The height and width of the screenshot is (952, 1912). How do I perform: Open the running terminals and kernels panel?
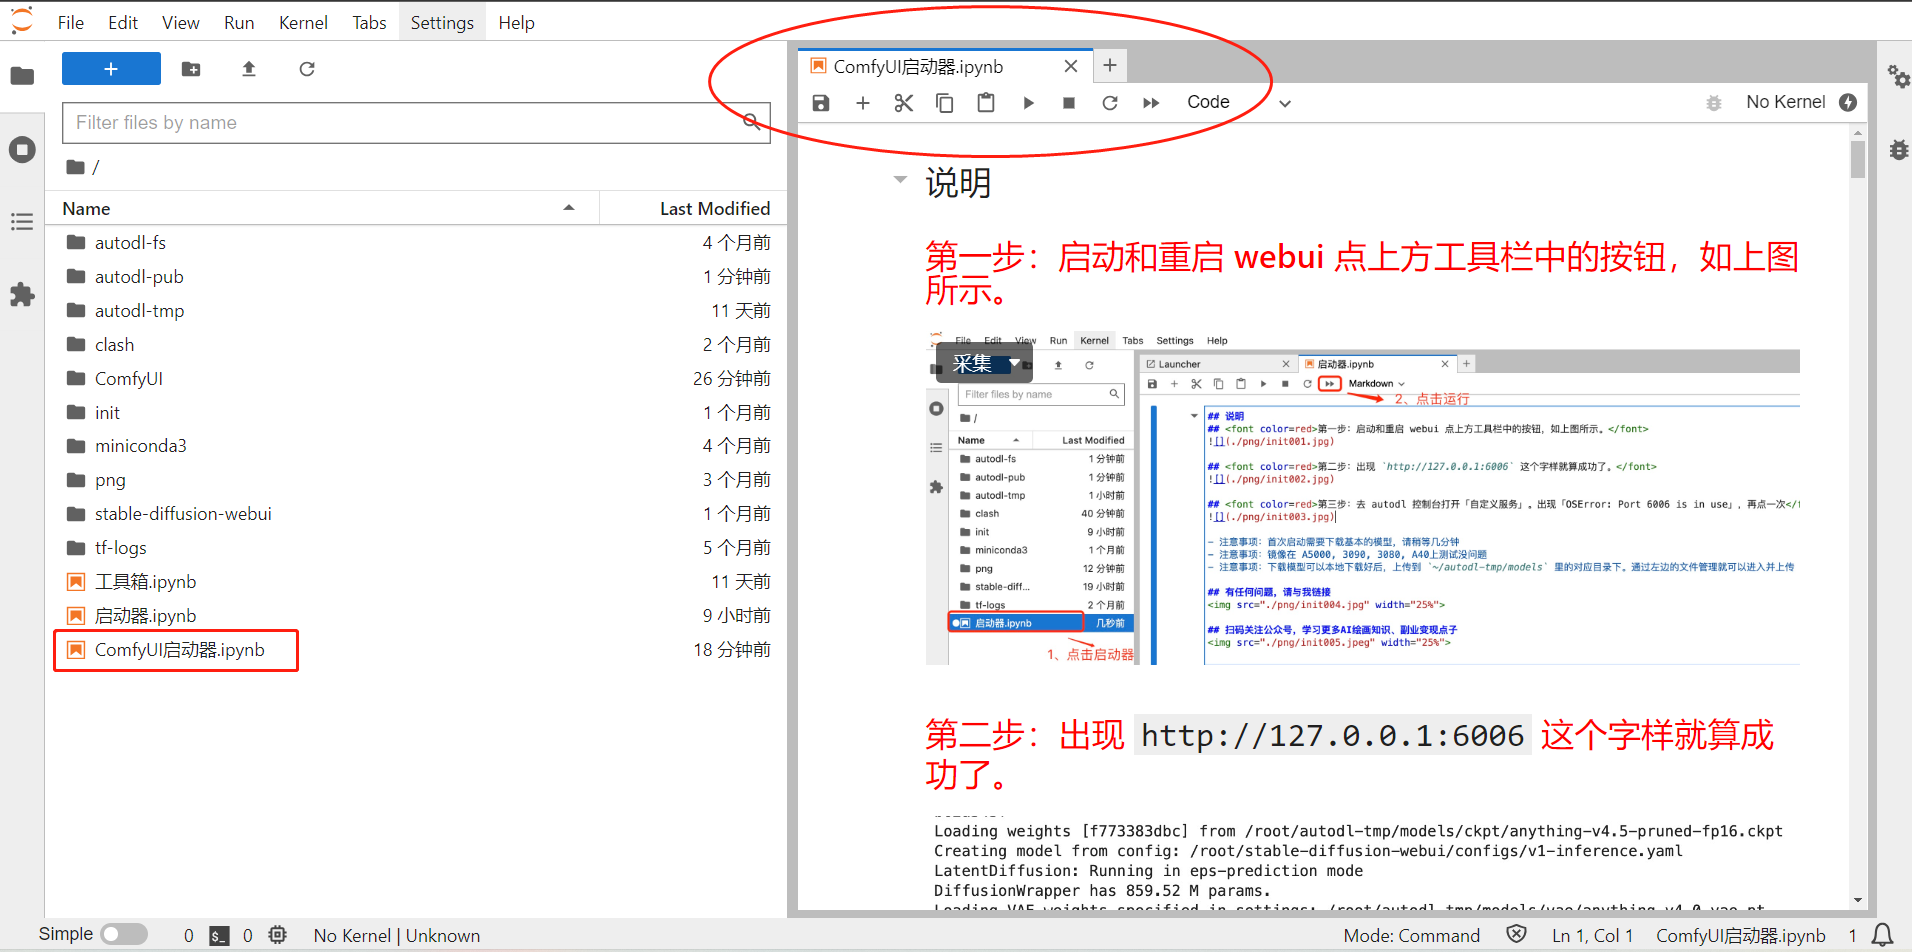click(x=22, y=150)
